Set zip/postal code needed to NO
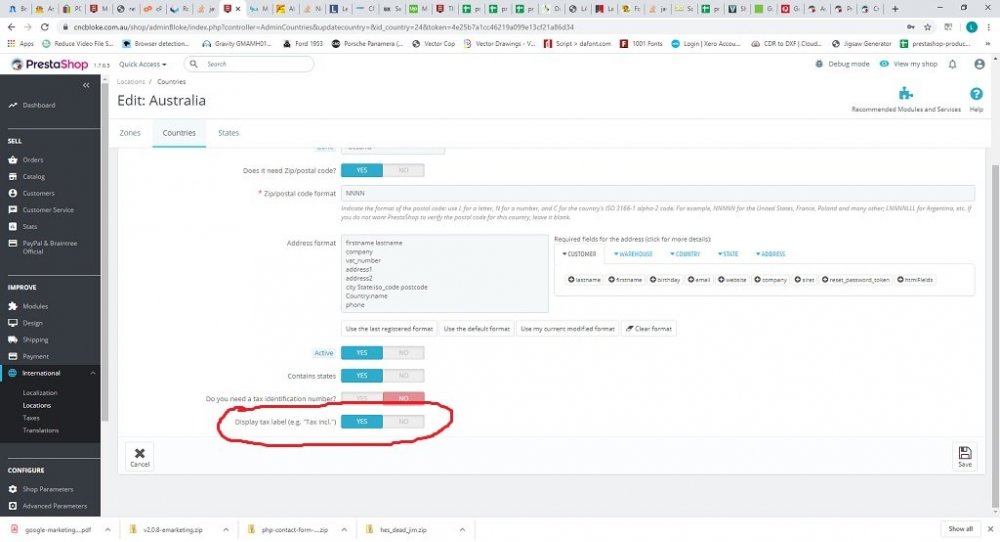 point(403,170)
